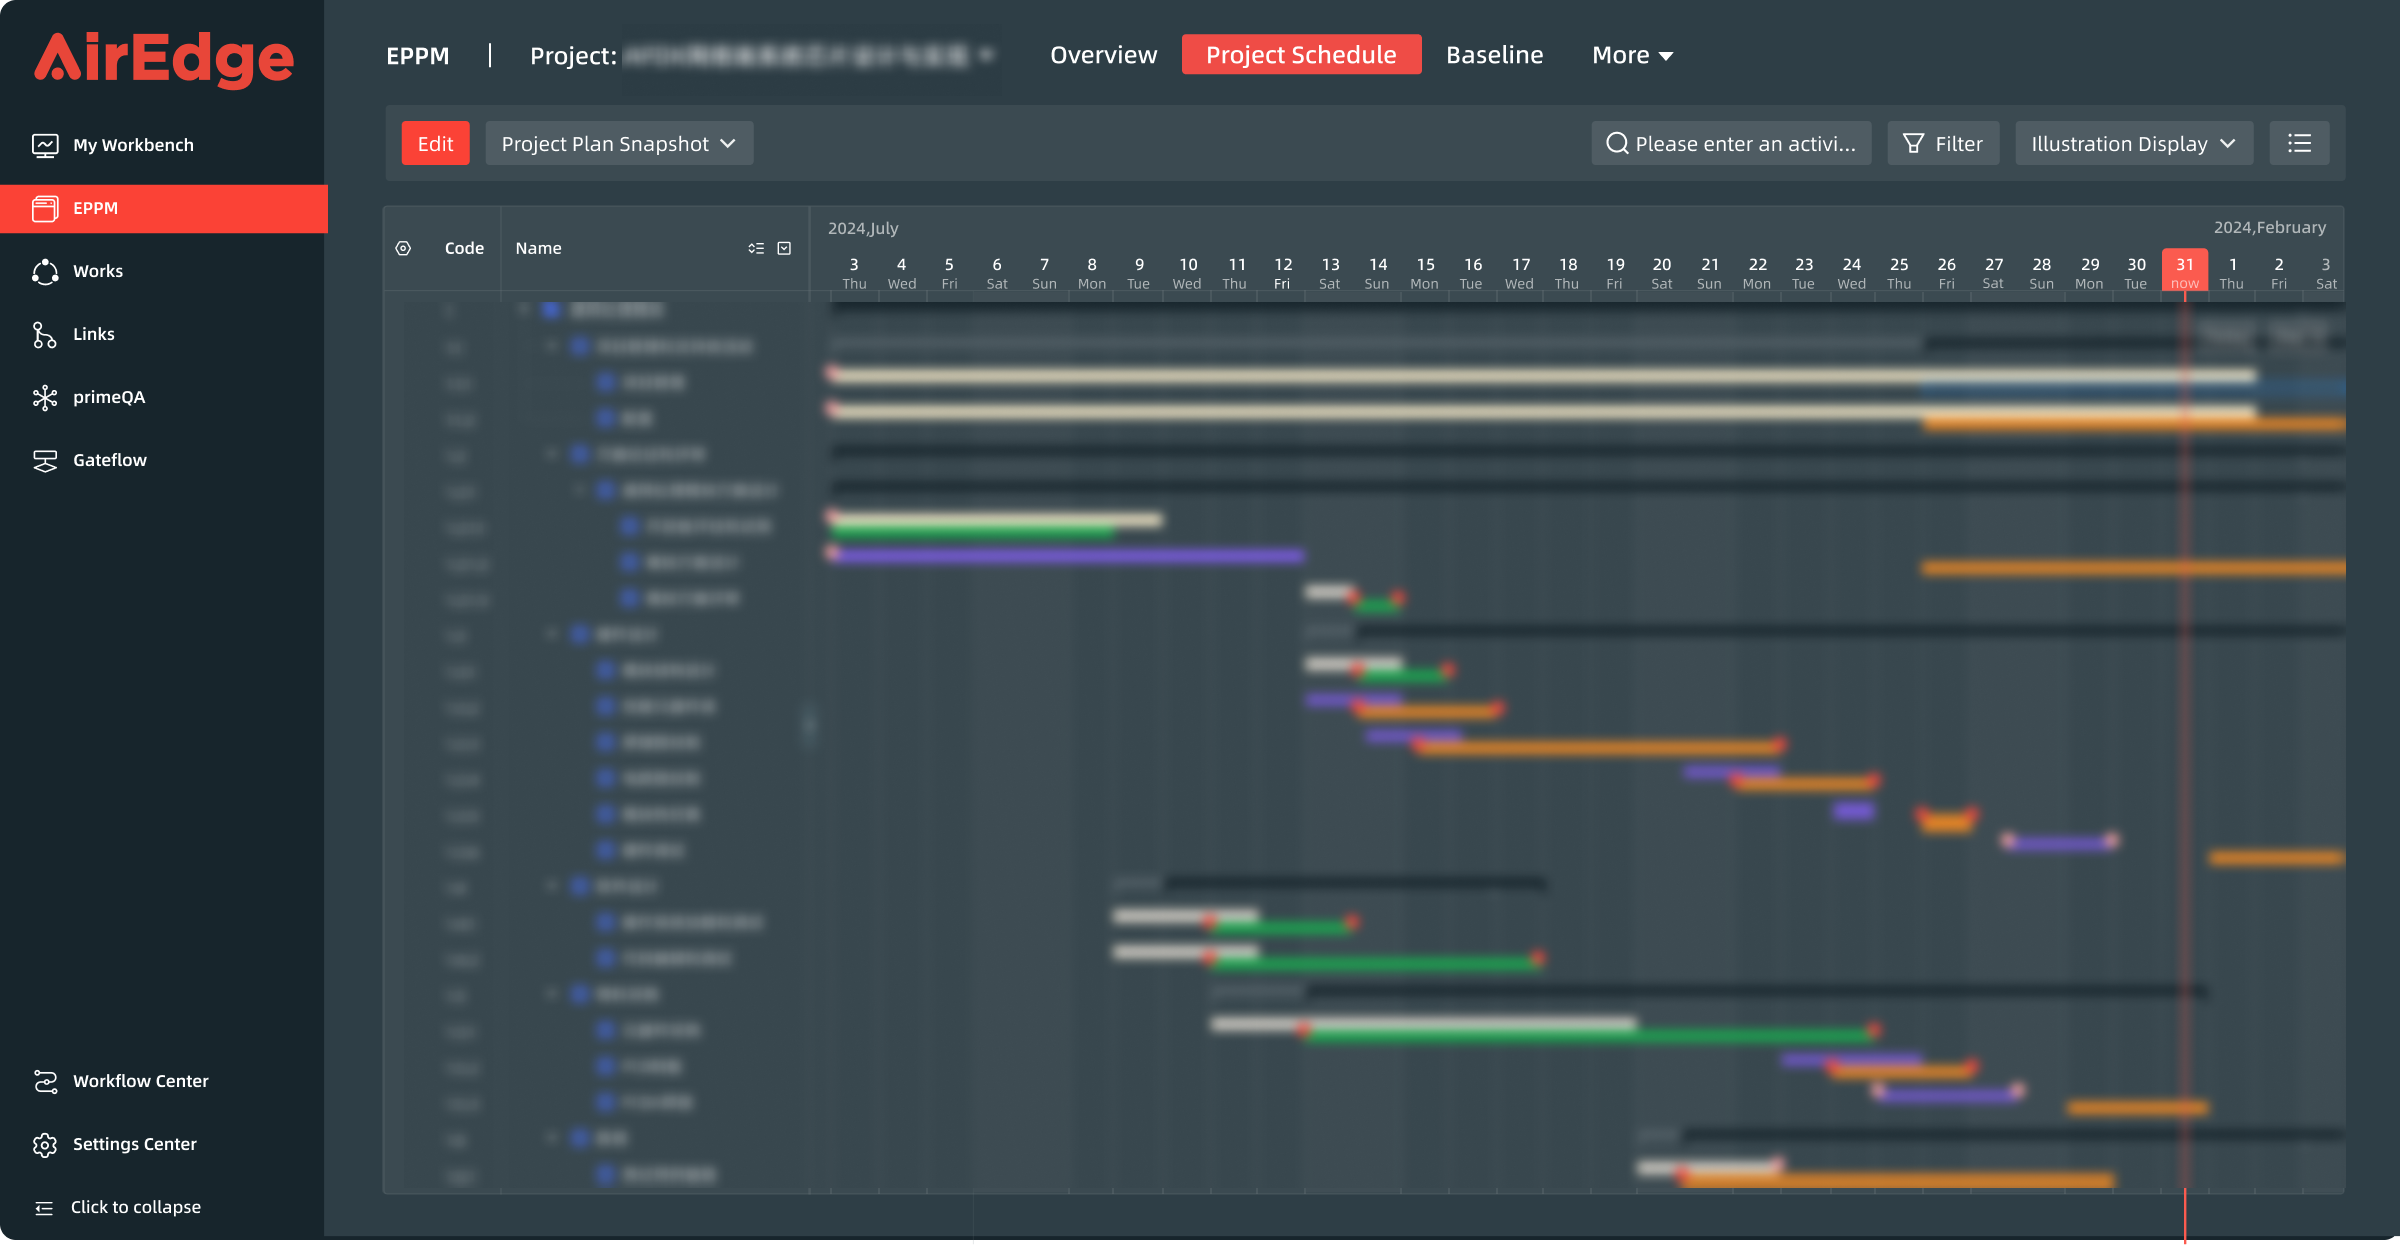Open primeQA snowflake icon
The height and width of the screenshot is (1246, 2400).
[45, 397]
